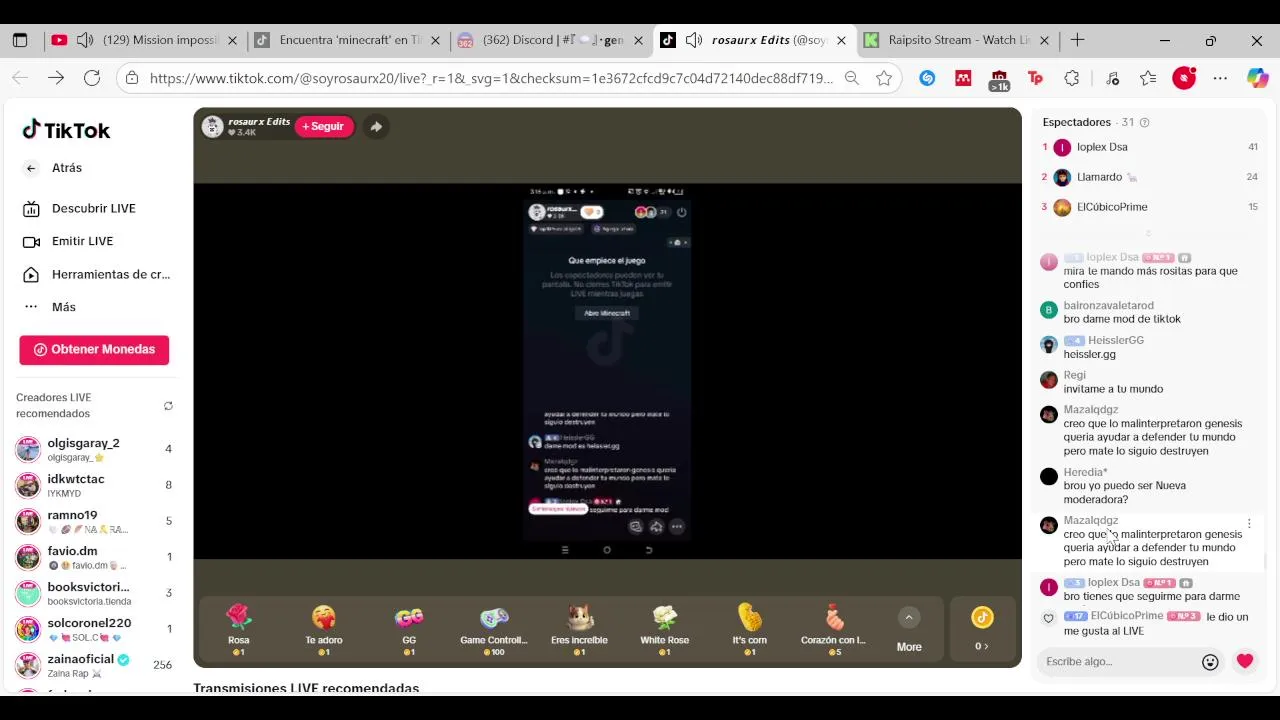Open zainaoficial live channel
The width and height of the screenshot is (1280, 720).
point(94,665)
